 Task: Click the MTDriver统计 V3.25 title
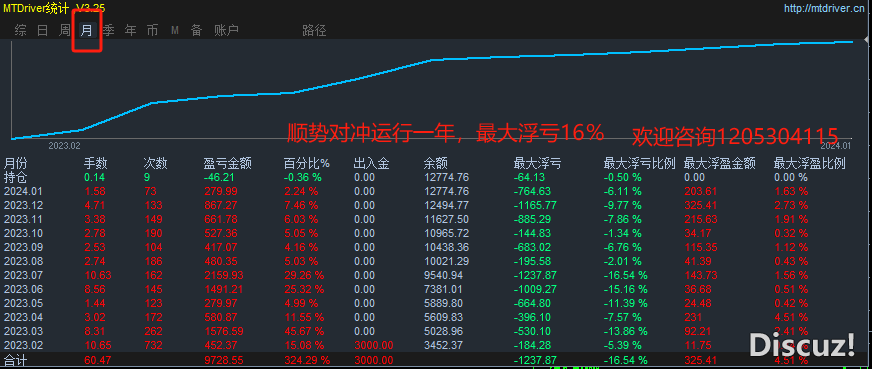coord(54,8)
